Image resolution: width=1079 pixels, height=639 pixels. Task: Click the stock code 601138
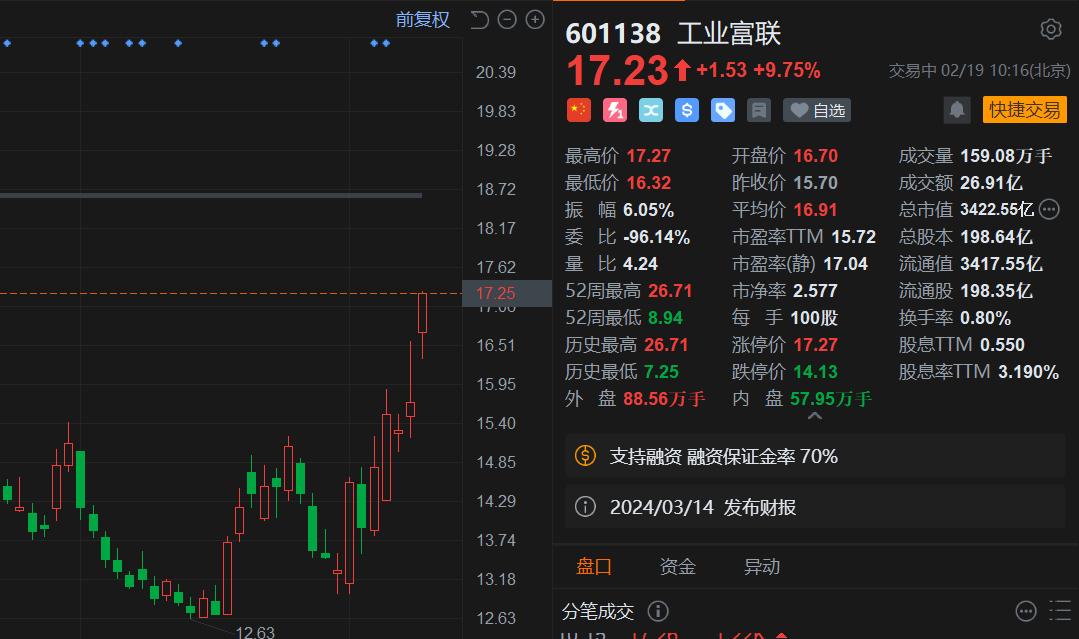(612, 34)
